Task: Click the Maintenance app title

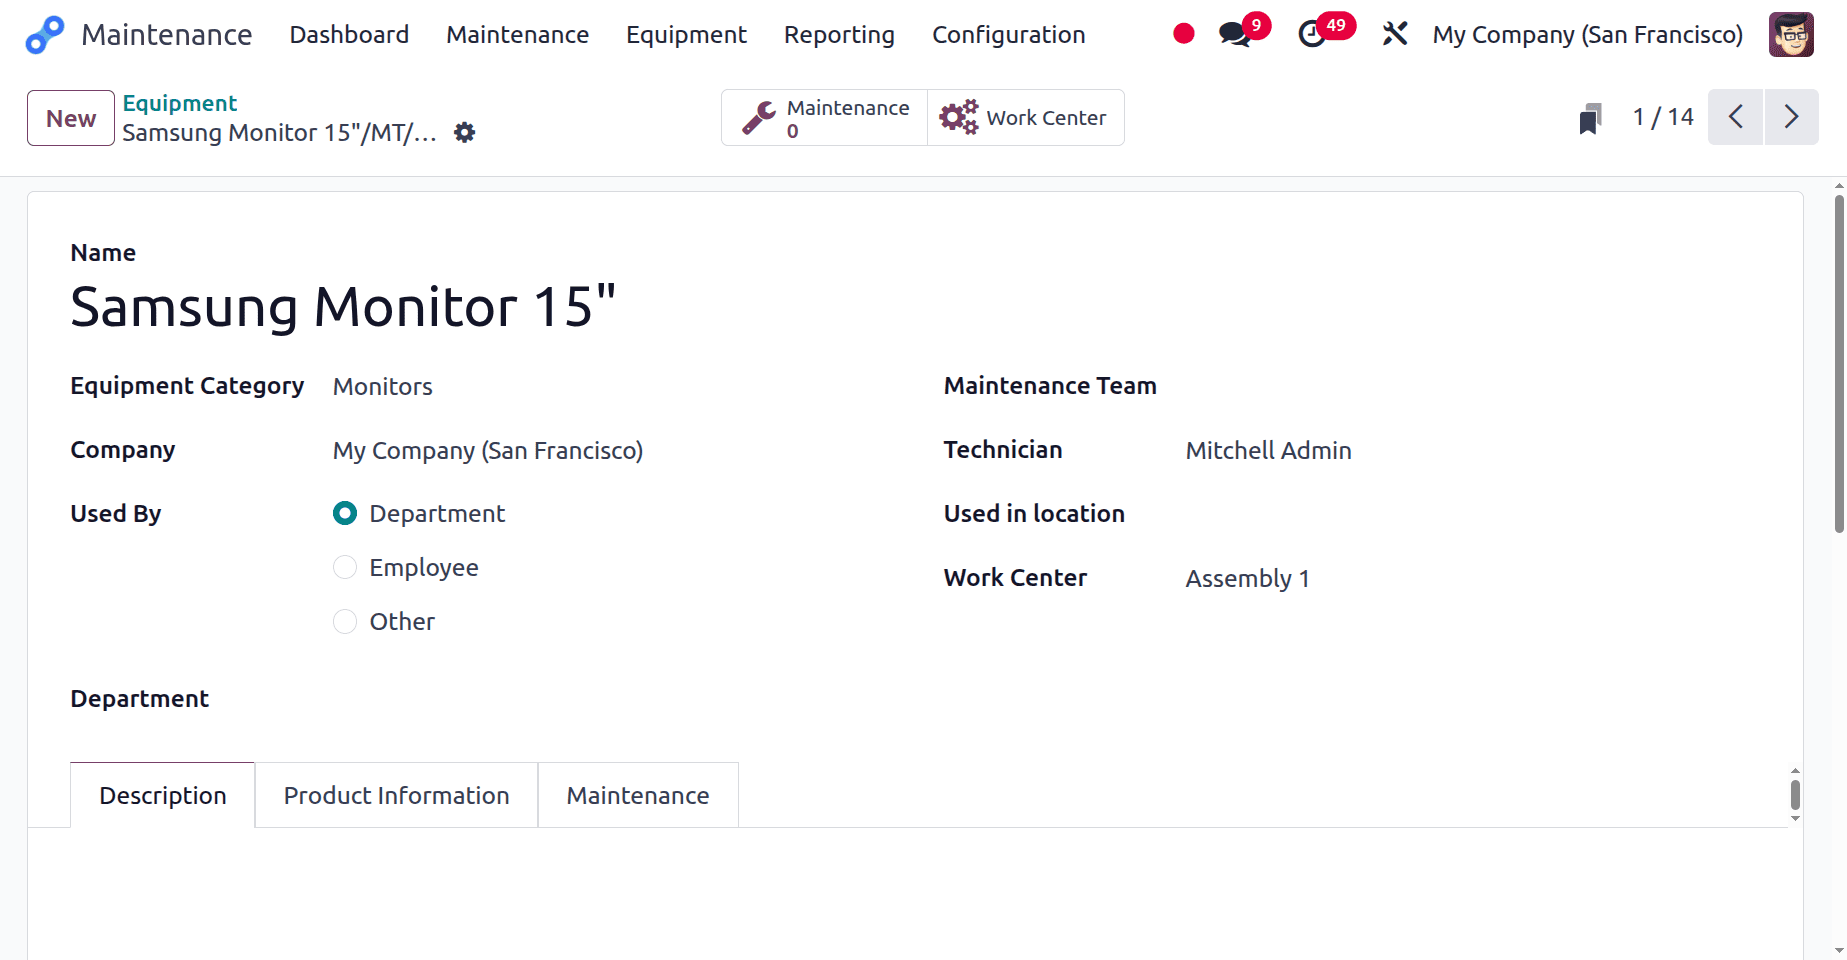Action: (167, 35)
